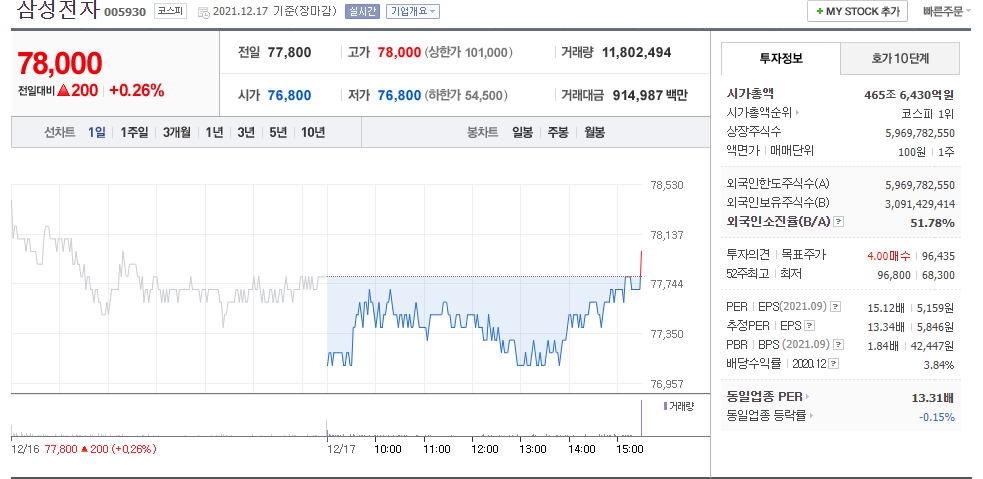
Task: Click arrow beside 동일업종 등락률
Action: point(810,416)
